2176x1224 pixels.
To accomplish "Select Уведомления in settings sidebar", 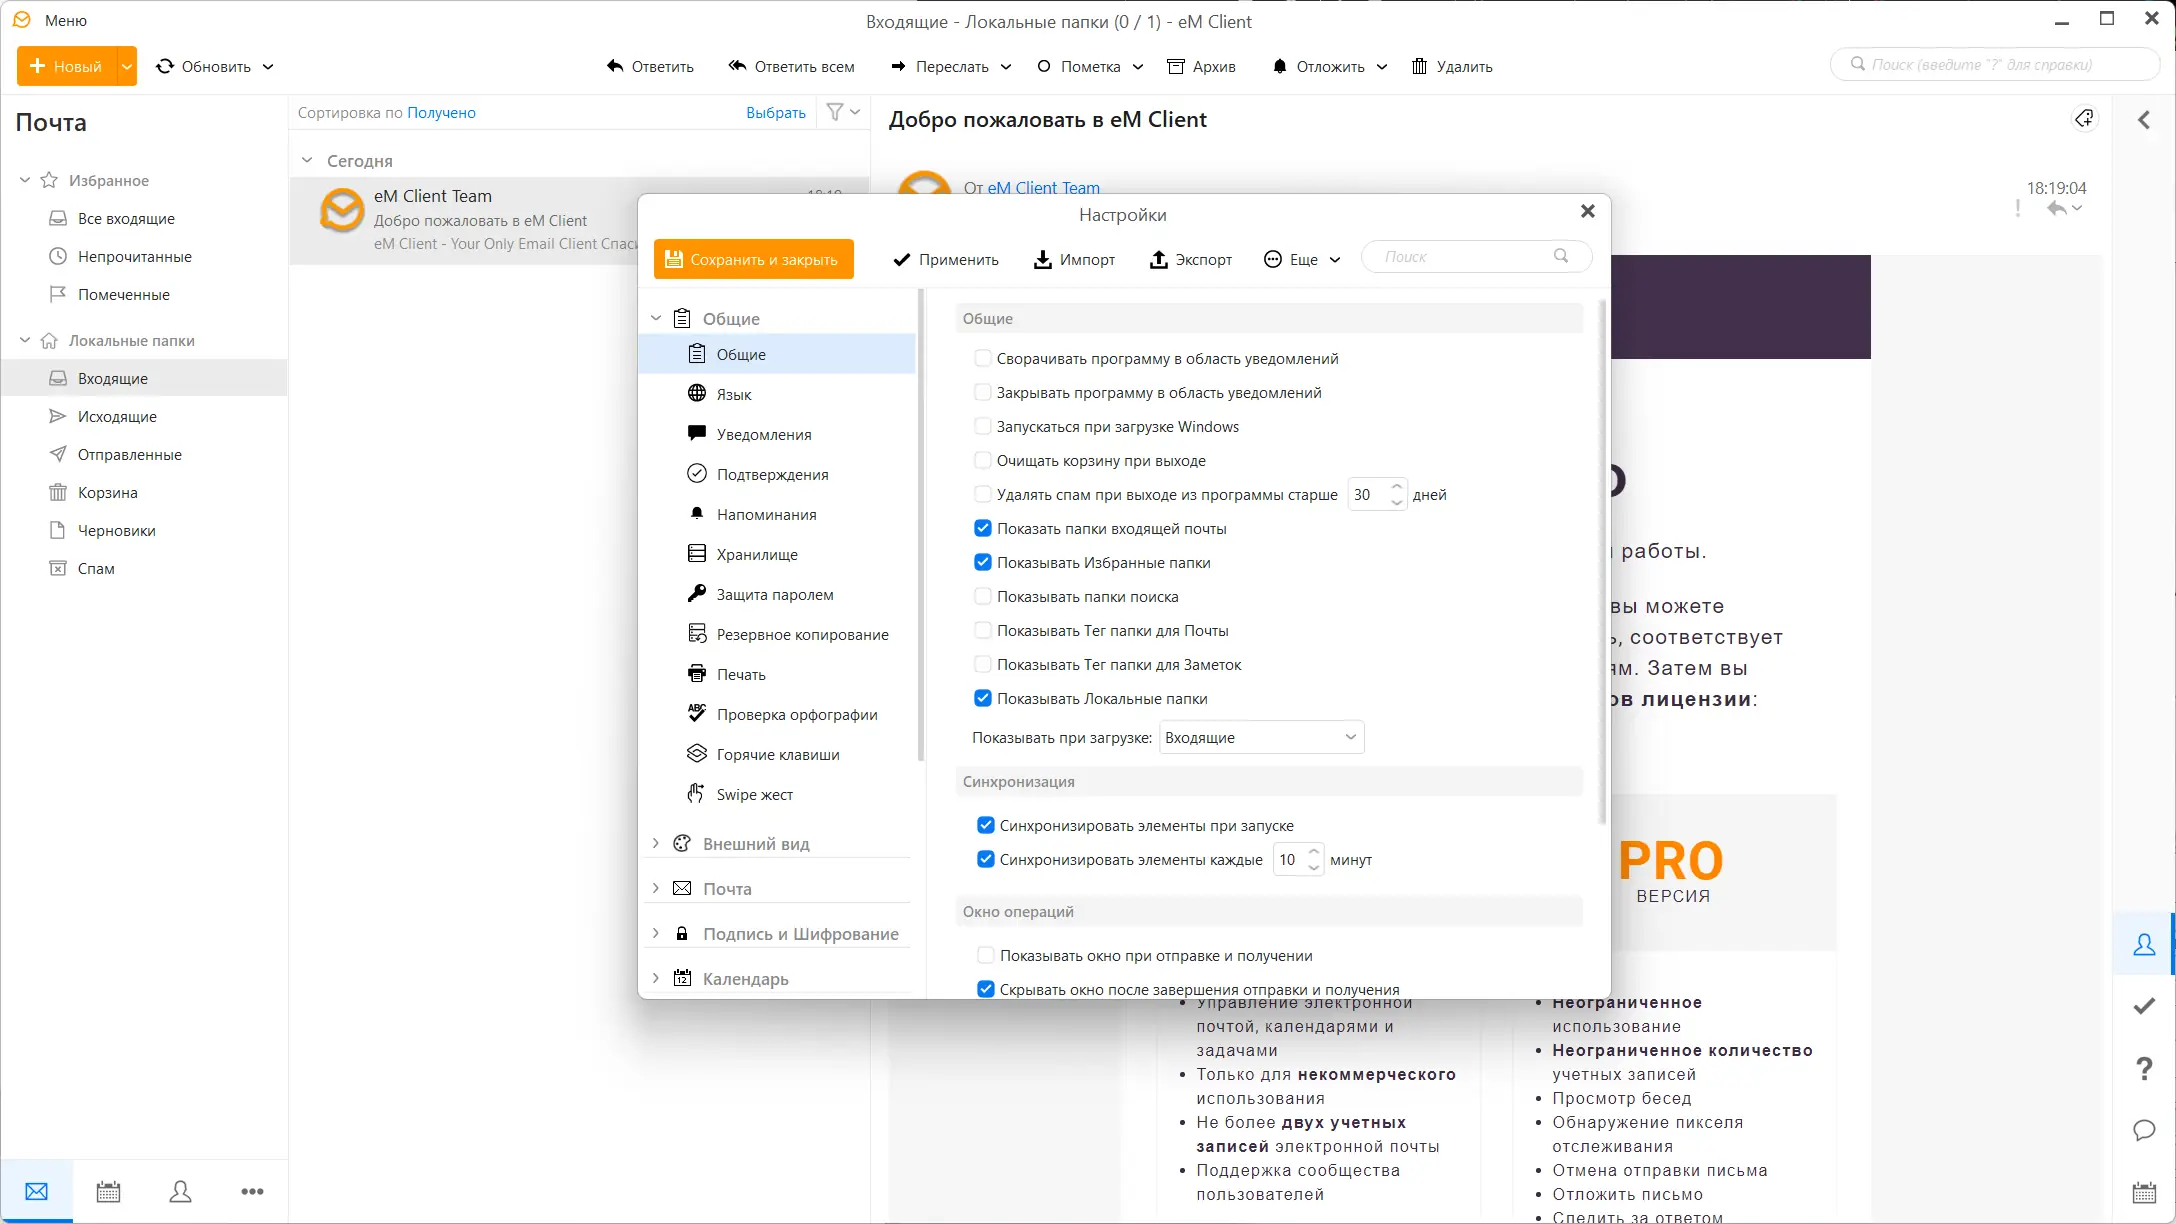I will click(x=766, y=433).
